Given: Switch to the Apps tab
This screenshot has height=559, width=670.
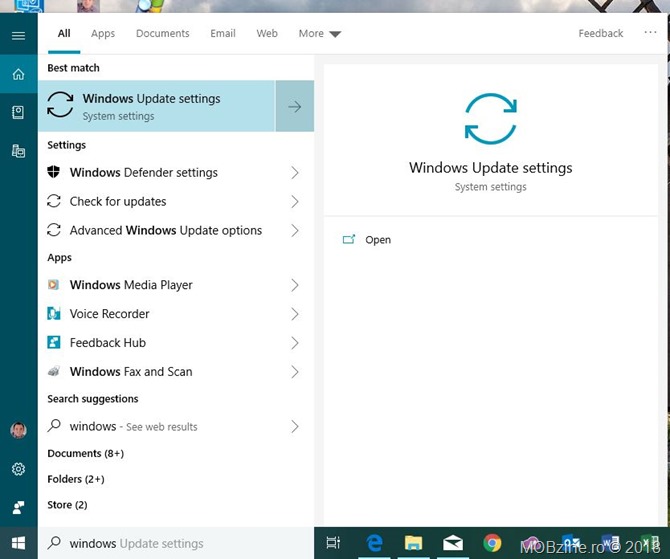Looking at the screenshot, I should 103,33.
